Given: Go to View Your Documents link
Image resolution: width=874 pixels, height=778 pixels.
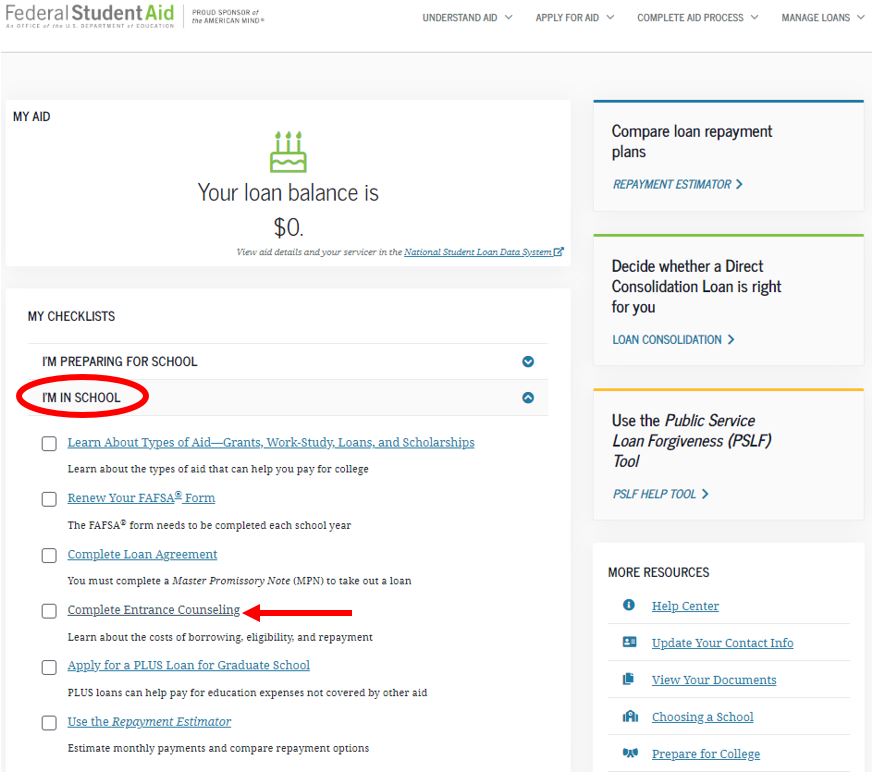Looking at the screenshot, I should click(x=714, y=680).
